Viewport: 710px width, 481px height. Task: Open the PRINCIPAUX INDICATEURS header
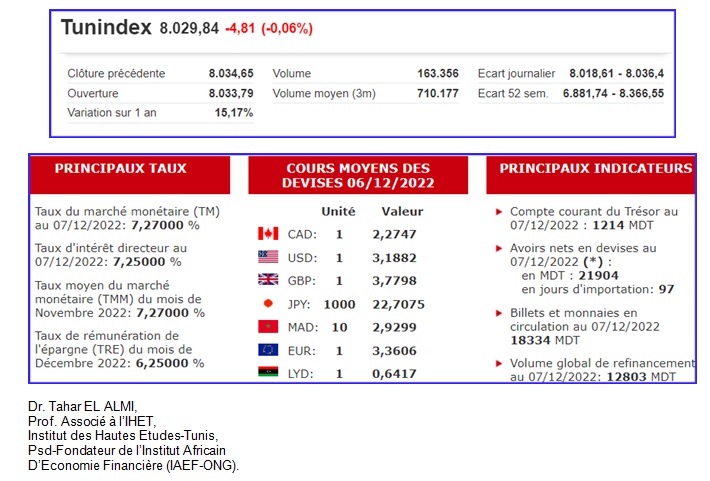pos(596,169)
